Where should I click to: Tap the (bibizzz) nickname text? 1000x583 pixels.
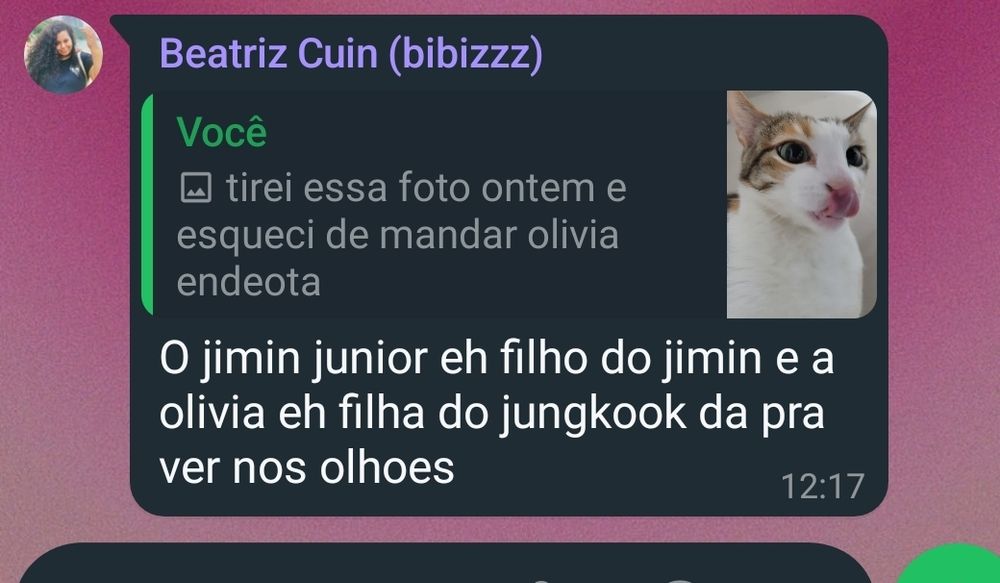(466, 54)
